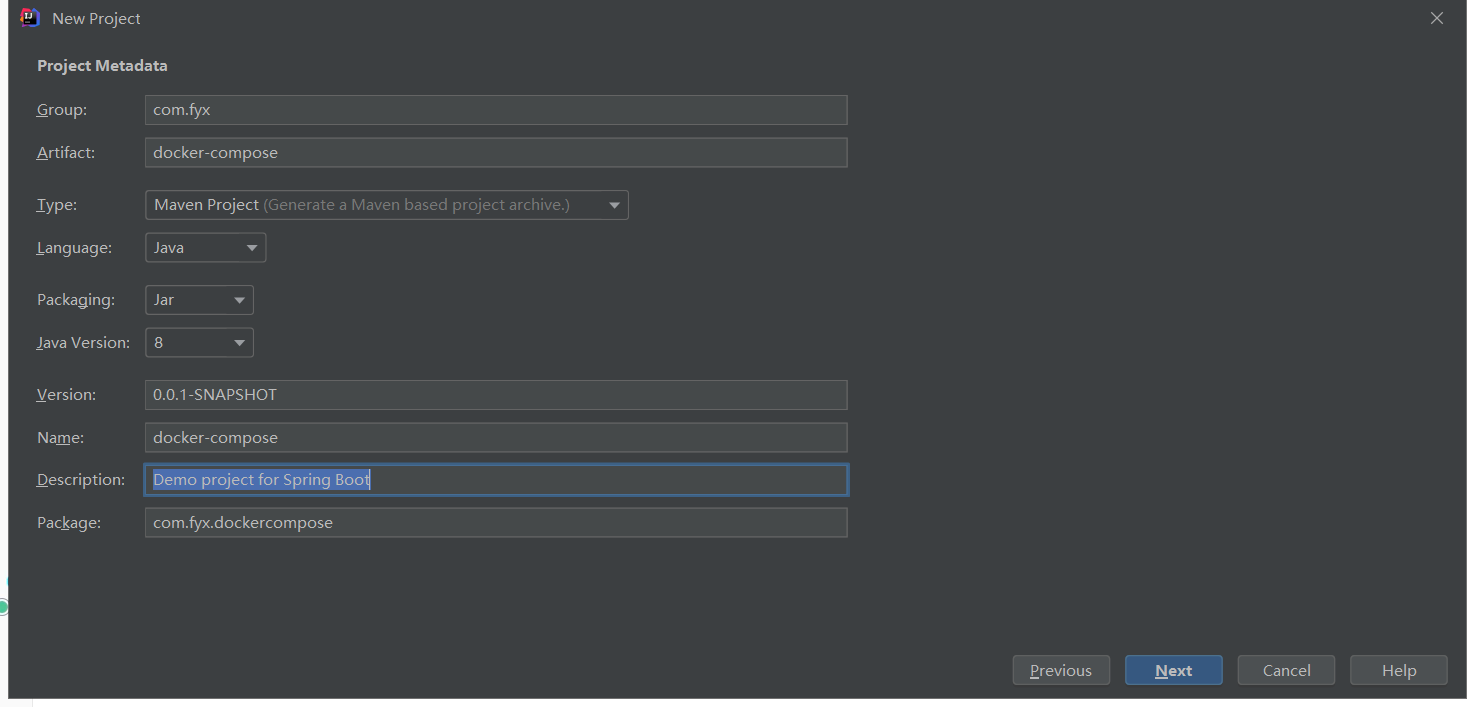Viewport: 1475px width, 707px height.
Task: Click the Package field com.fyx.dockercompose
Action: [x=496, y=522]
